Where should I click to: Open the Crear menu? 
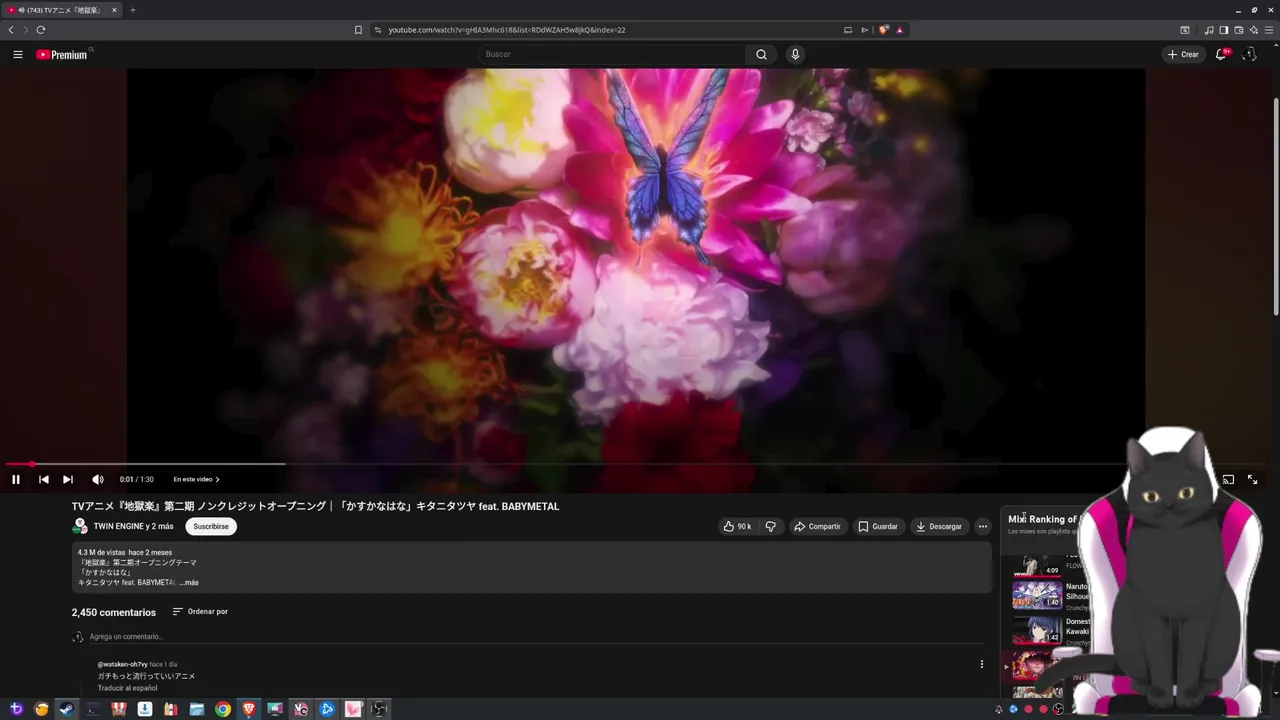(1183, 54)
